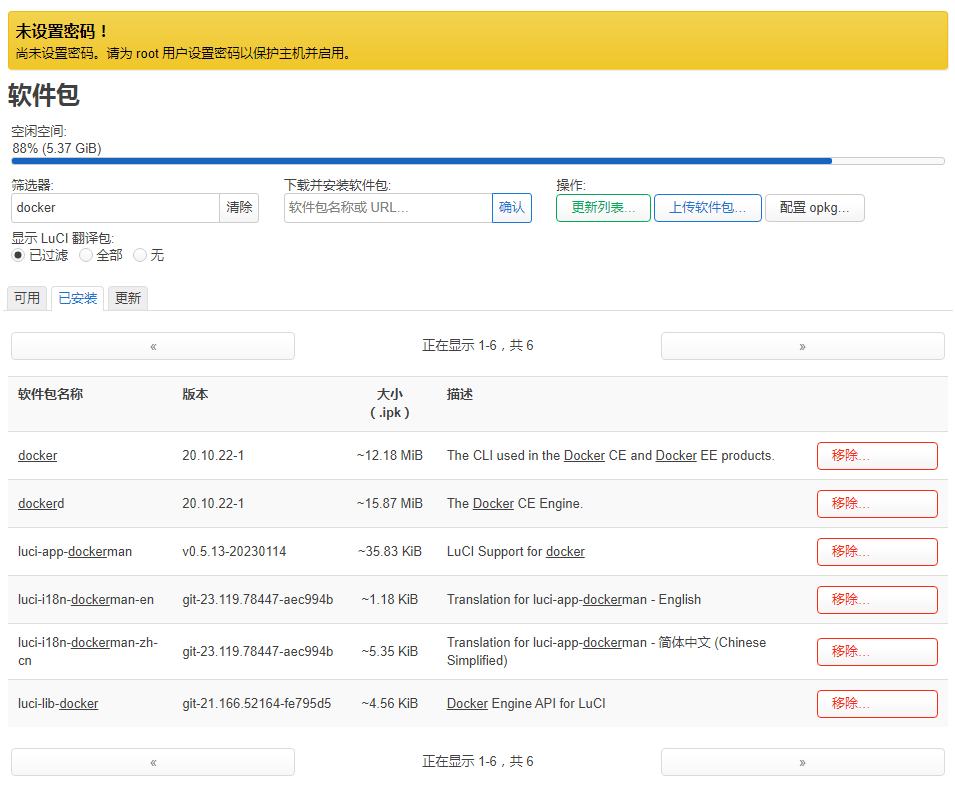Image resolution: width=955 pixels, height=810 pixels.
Task: Click the 软件包名称或 URL input field
Action: tap(388, 208)
